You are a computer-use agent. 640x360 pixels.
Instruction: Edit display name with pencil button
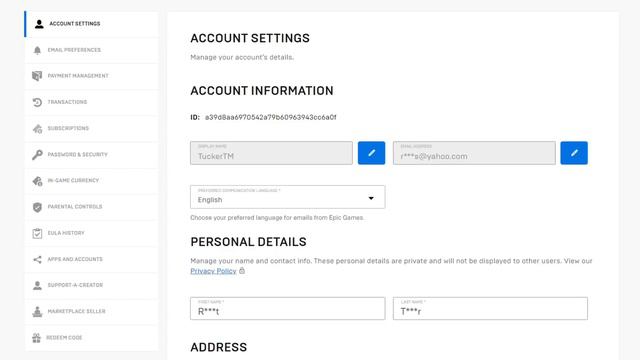click(x=371, y=153)
